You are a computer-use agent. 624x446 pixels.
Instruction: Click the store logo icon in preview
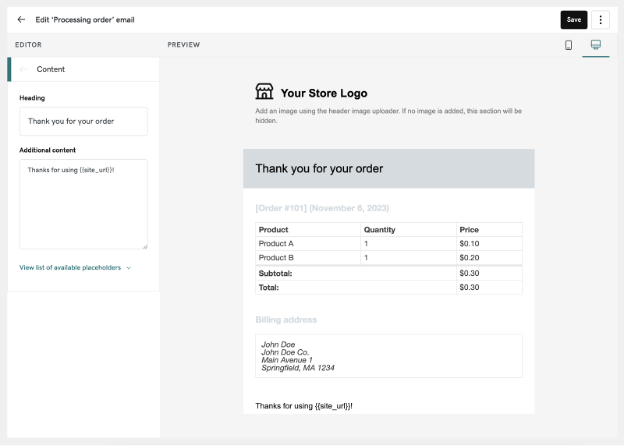coord(264,93)
